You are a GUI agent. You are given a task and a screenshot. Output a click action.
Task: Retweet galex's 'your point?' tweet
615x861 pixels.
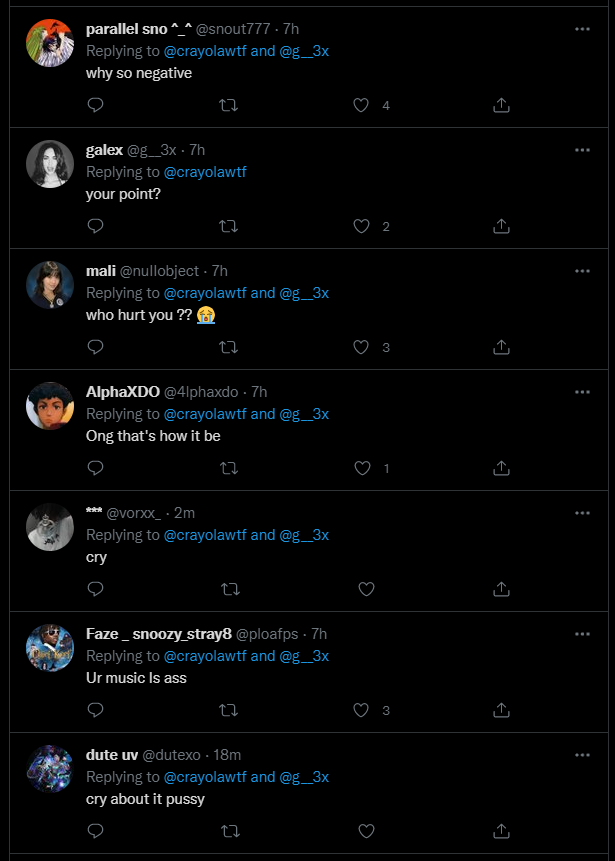229,226
